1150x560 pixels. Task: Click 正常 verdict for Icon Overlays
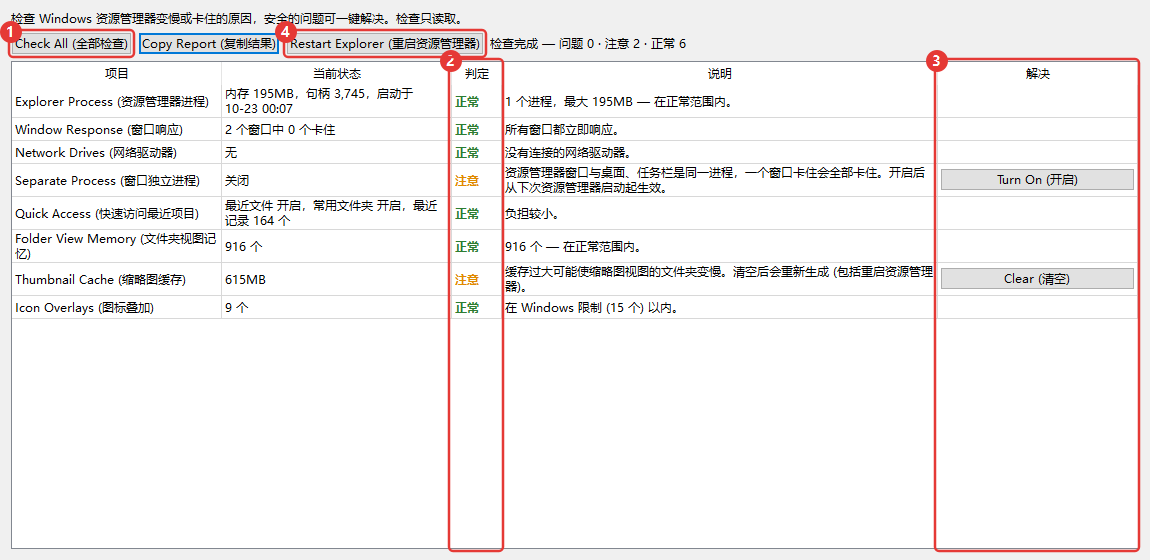click(x=467, y=308)
